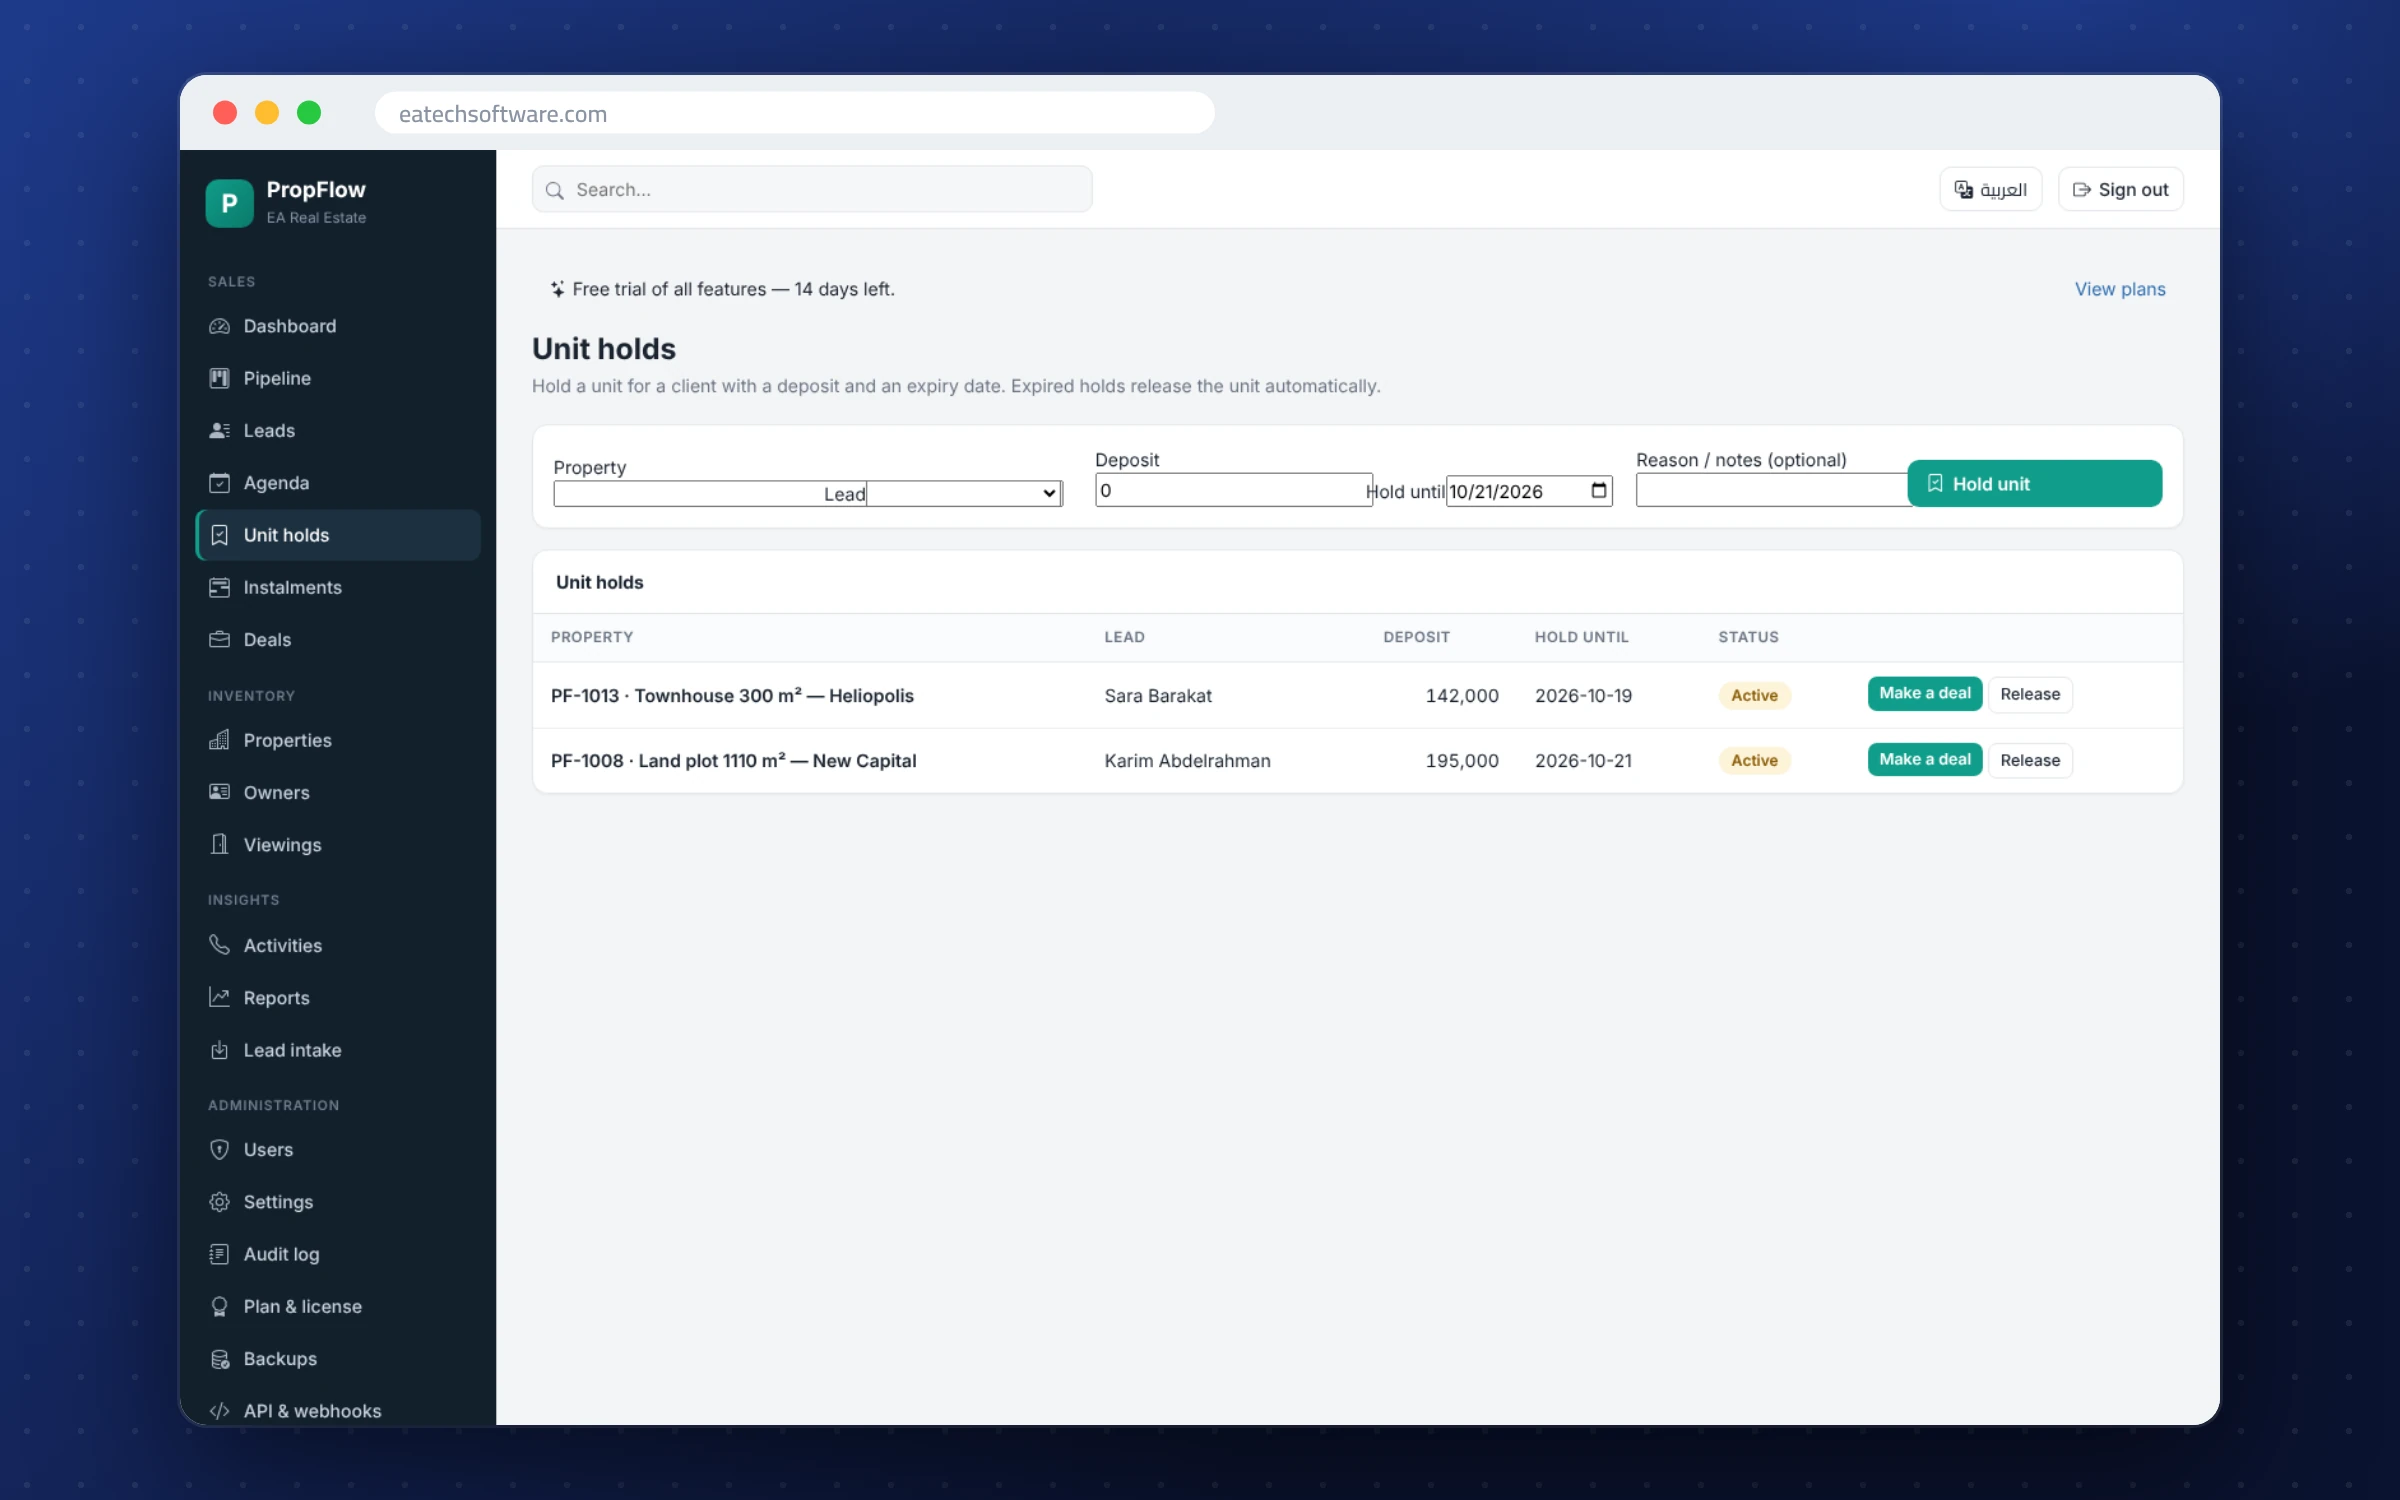
Task: Click PF-1013 Townhouse property name
Action: point(732,695)
